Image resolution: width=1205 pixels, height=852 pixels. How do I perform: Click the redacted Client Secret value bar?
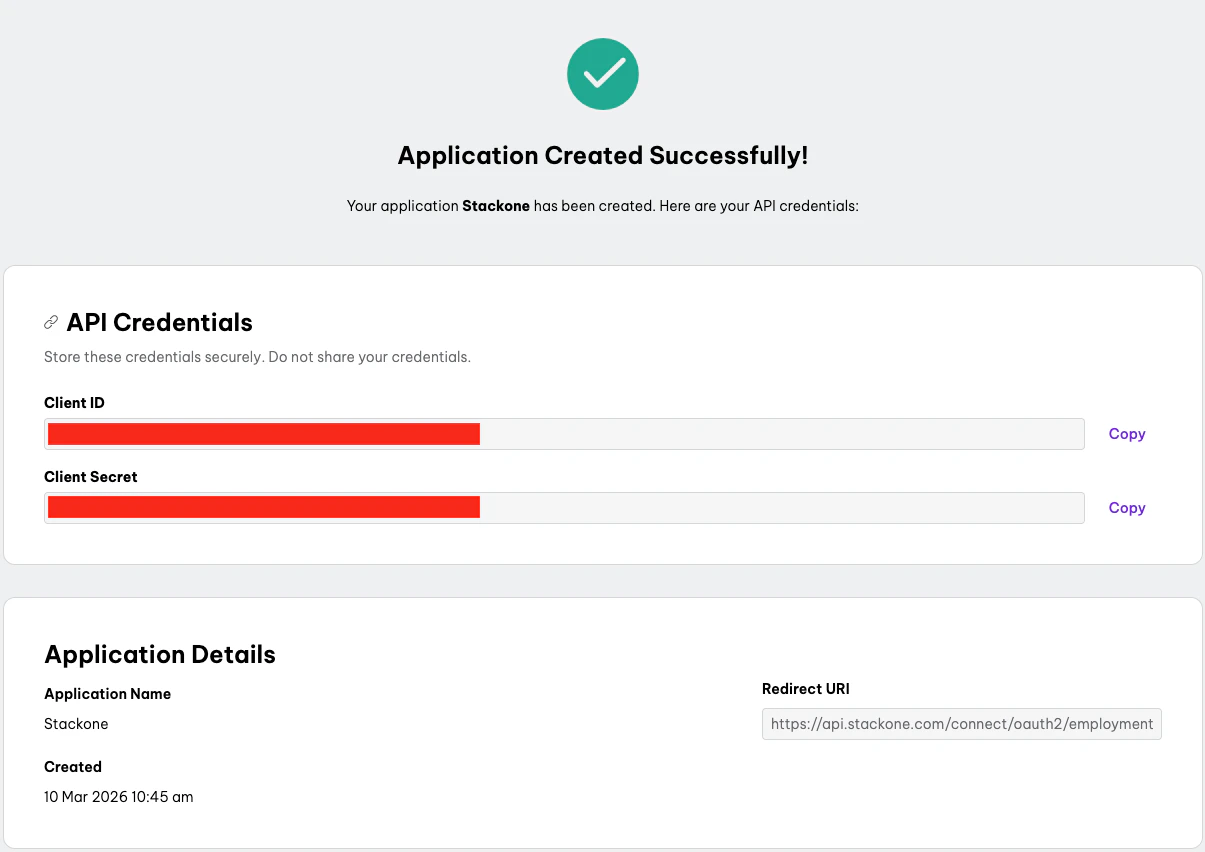tap(262, 507)
